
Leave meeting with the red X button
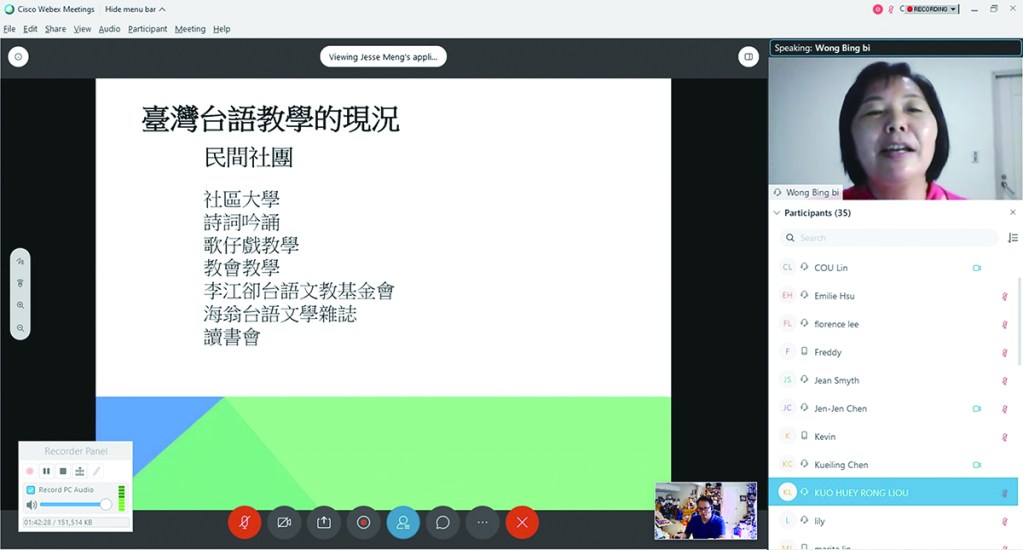pos(522,522)
